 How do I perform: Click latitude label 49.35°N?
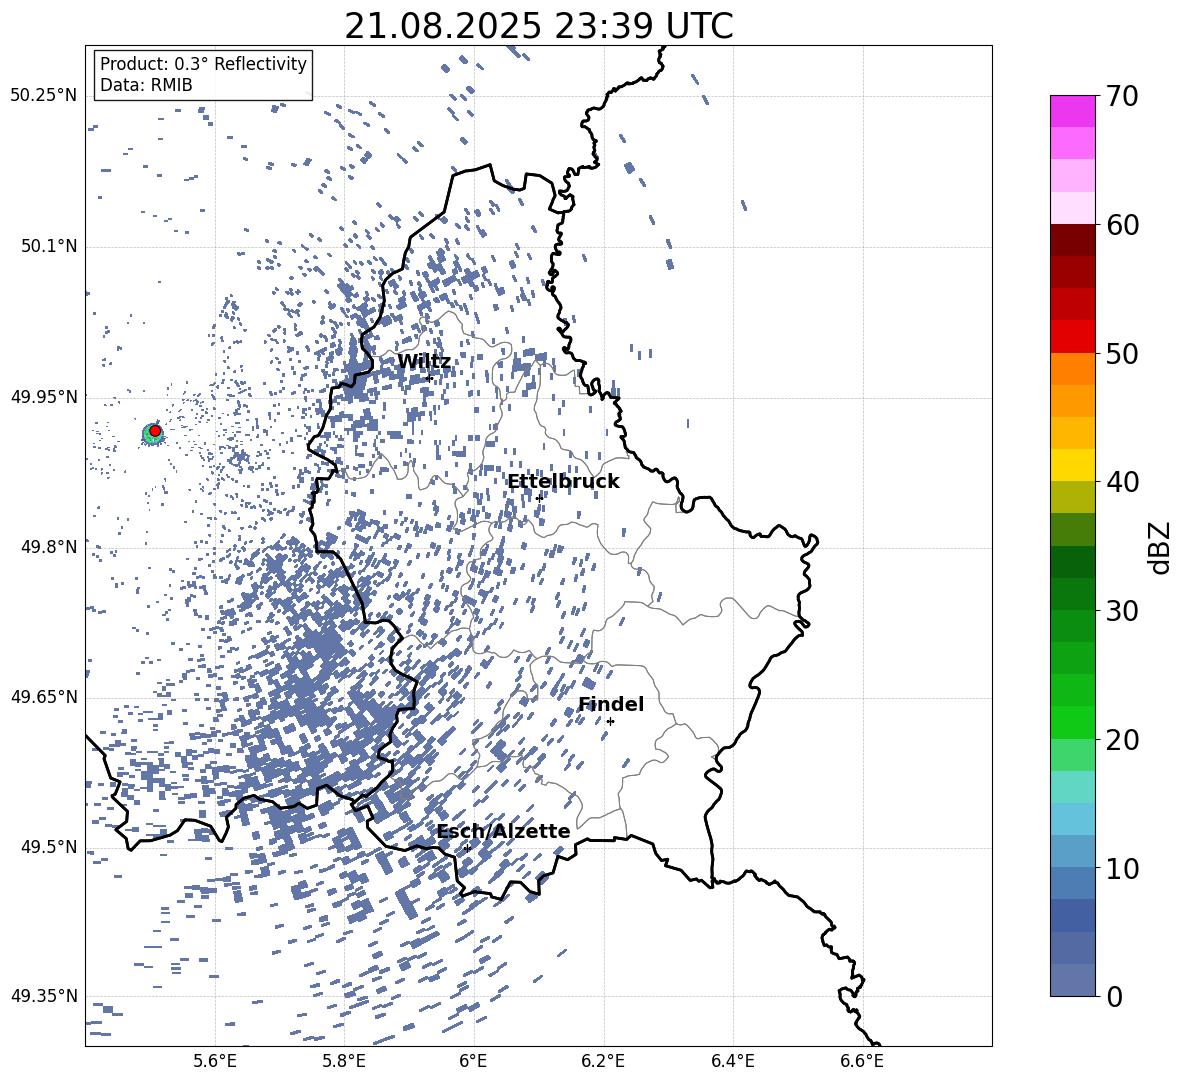[44, 996]
